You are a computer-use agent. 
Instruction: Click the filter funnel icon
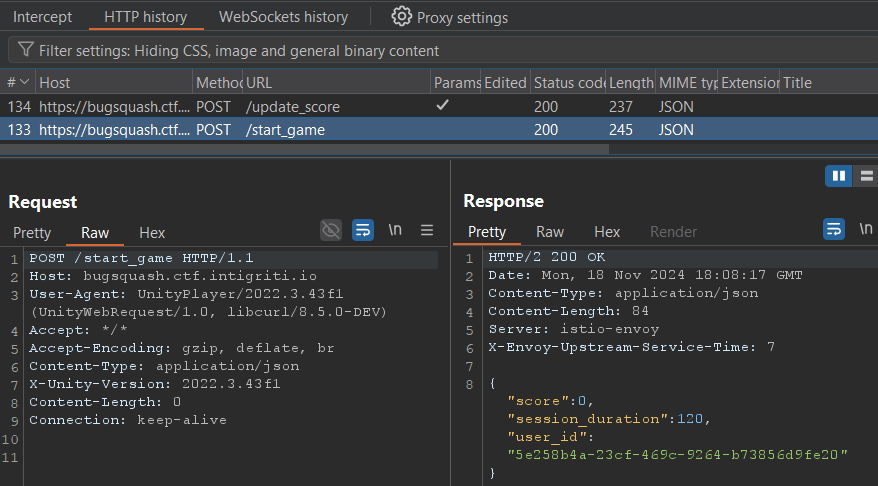pyautogui.click(x=26, y=50)
